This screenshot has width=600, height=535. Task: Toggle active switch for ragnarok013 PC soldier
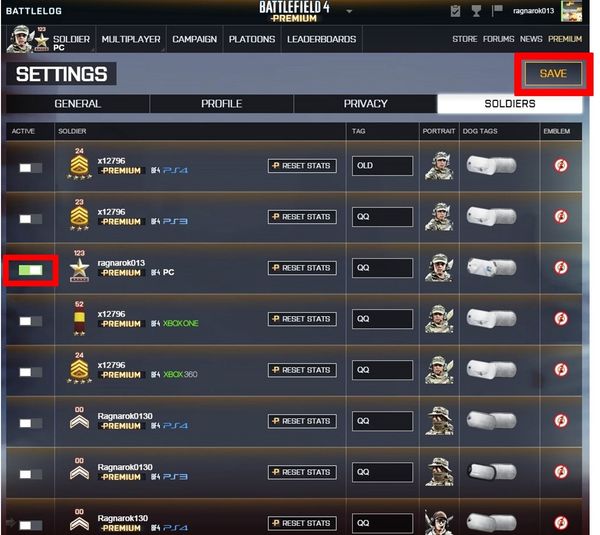point(31,270)
